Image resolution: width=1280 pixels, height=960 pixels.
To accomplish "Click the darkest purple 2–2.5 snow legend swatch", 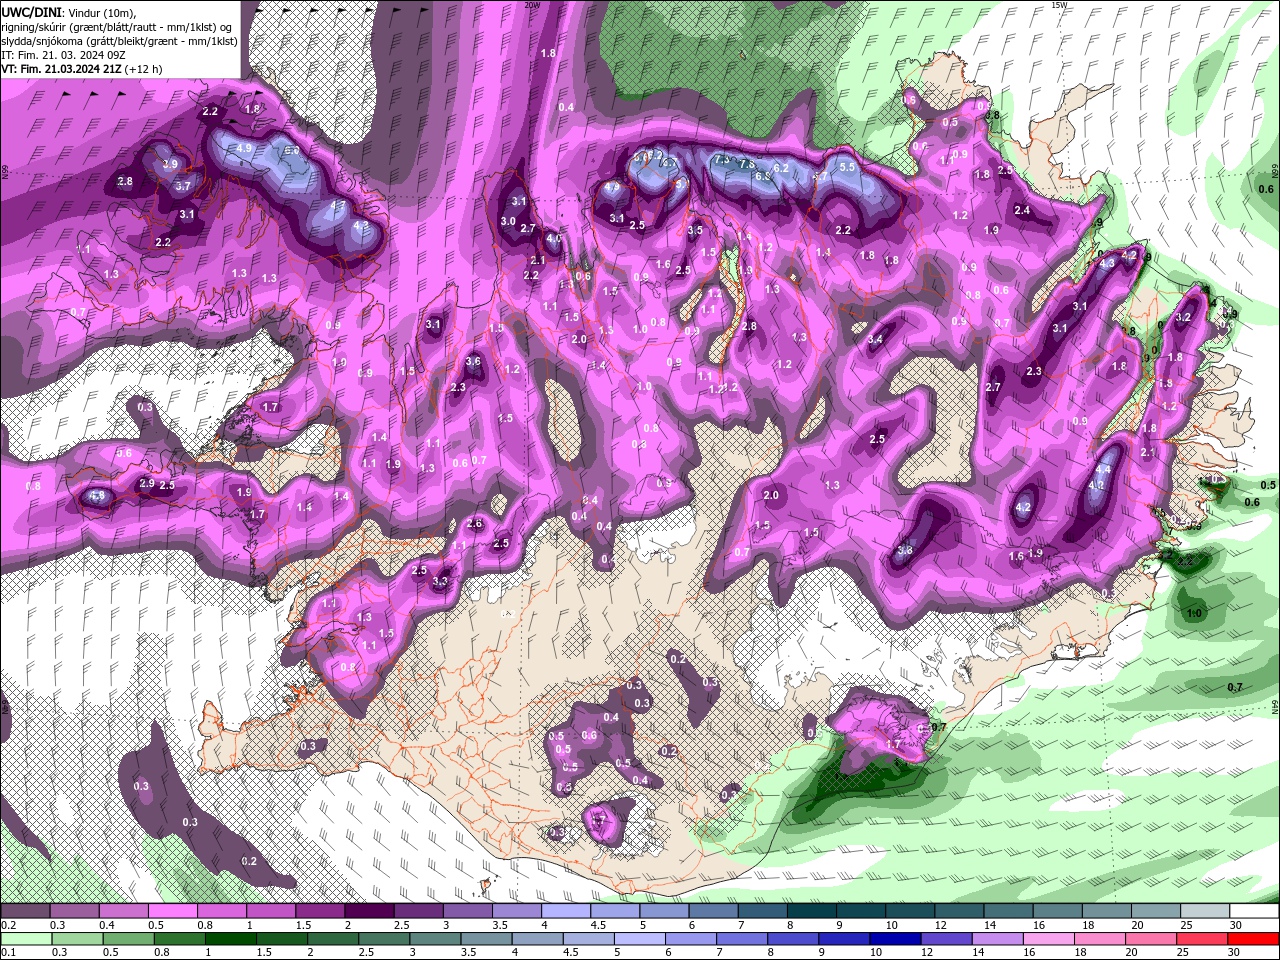I will pyautogui.click(x=369, y=911).
